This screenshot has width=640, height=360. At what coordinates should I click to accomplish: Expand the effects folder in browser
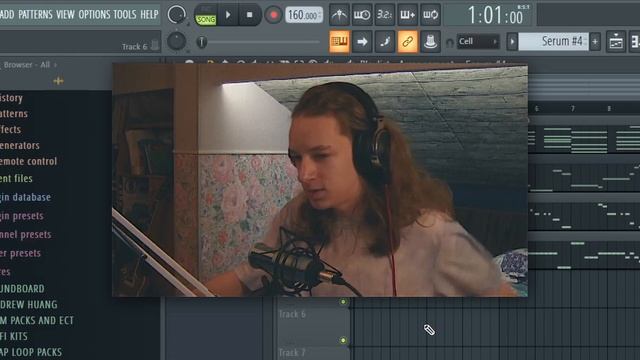(x=10, y=129)
